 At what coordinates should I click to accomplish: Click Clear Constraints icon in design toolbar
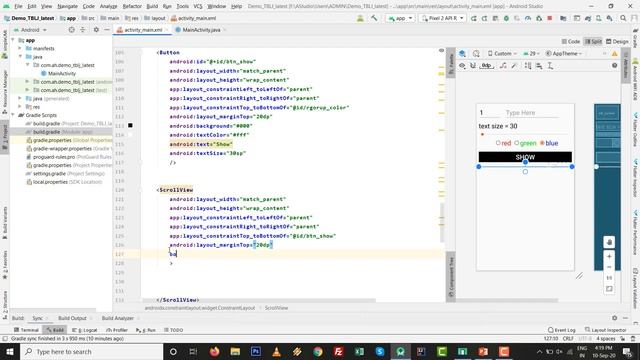pyautogui.click(x=503, y=66)
